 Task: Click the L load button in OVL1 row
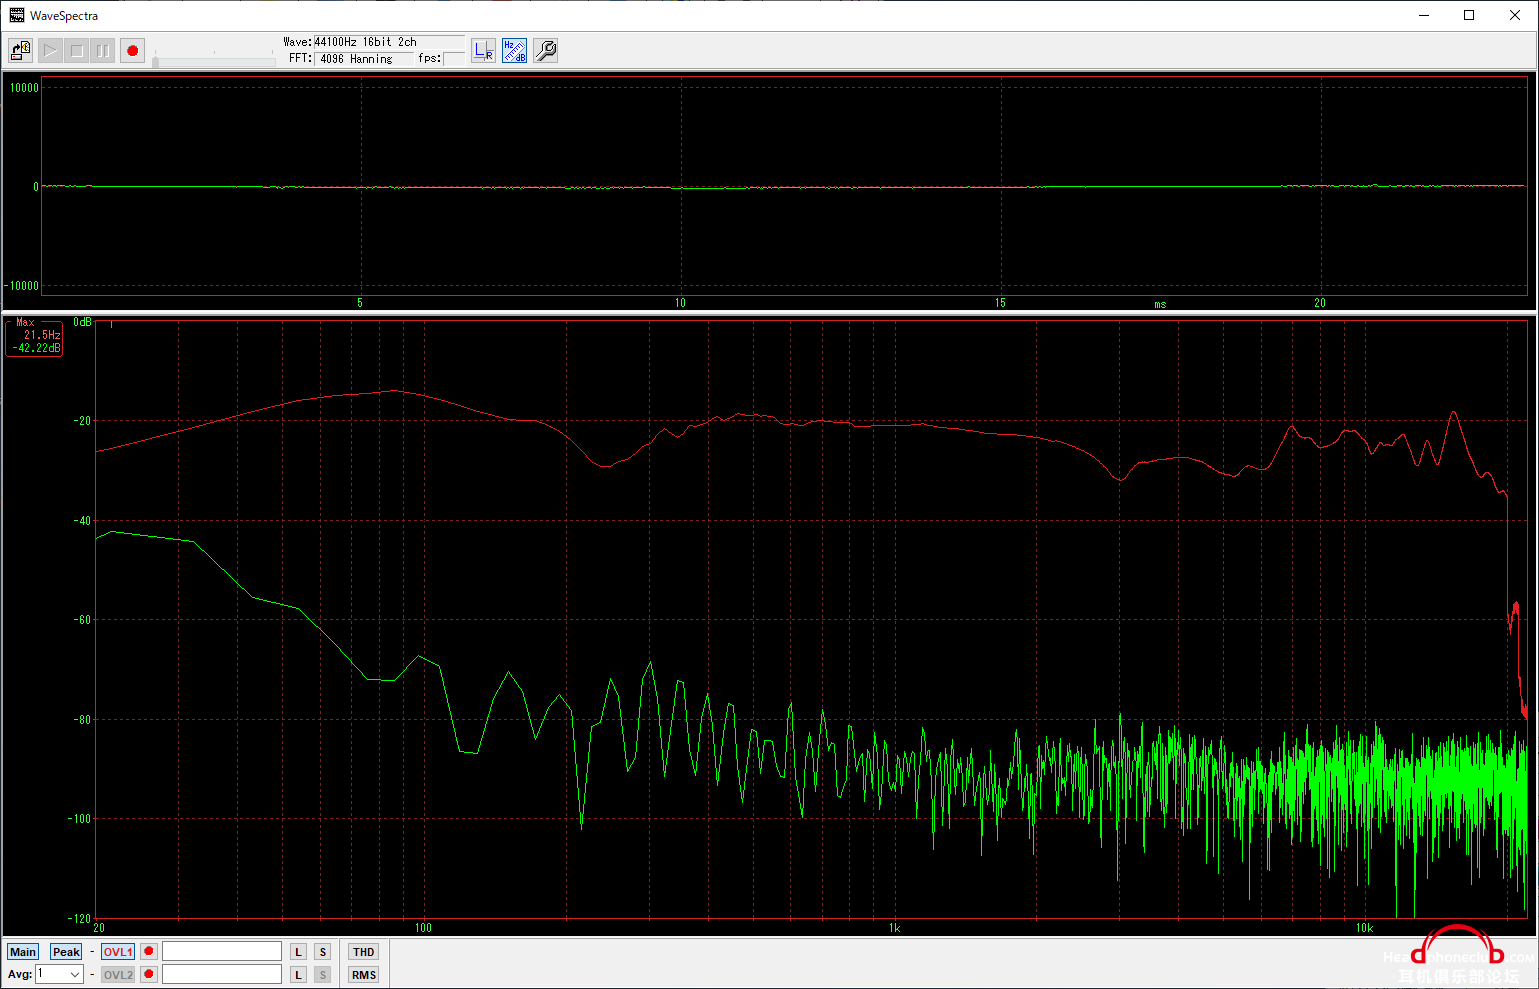299,952
